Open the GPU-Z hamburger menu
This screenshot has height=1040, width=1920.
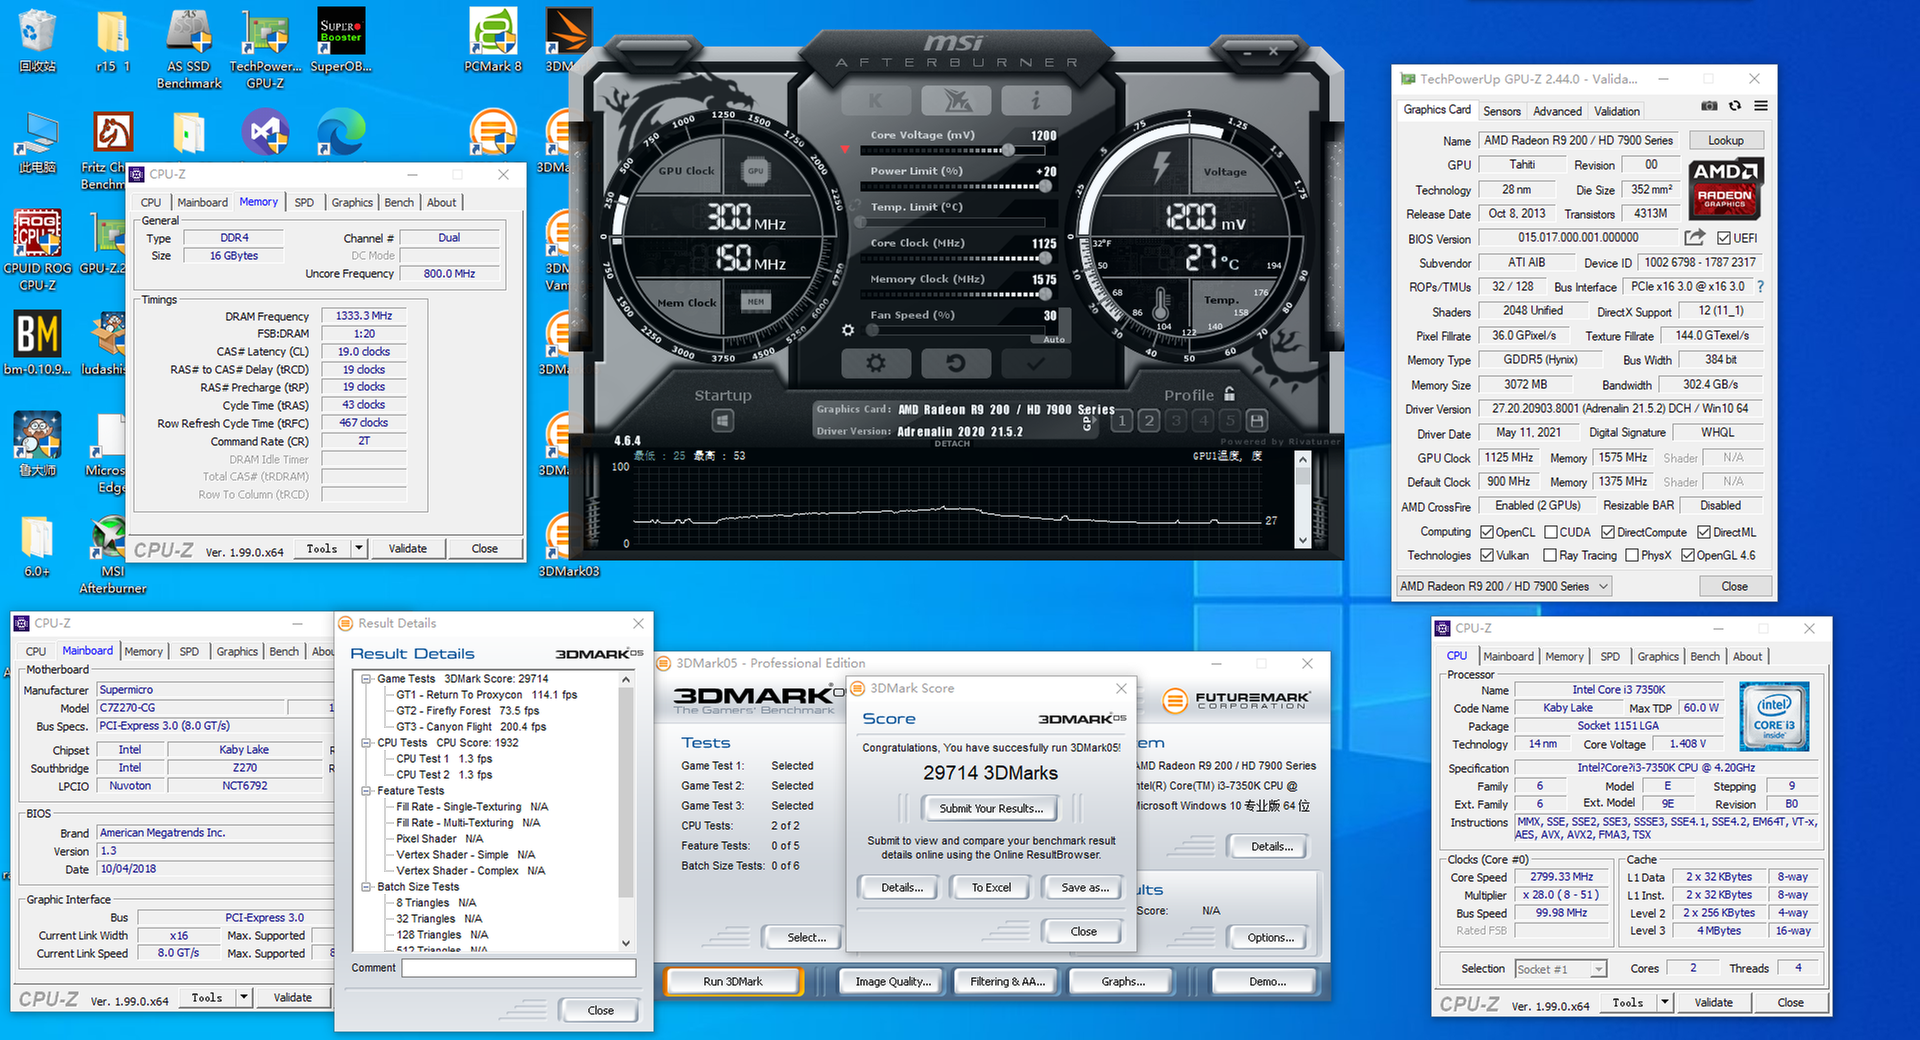pos(1761,106)
